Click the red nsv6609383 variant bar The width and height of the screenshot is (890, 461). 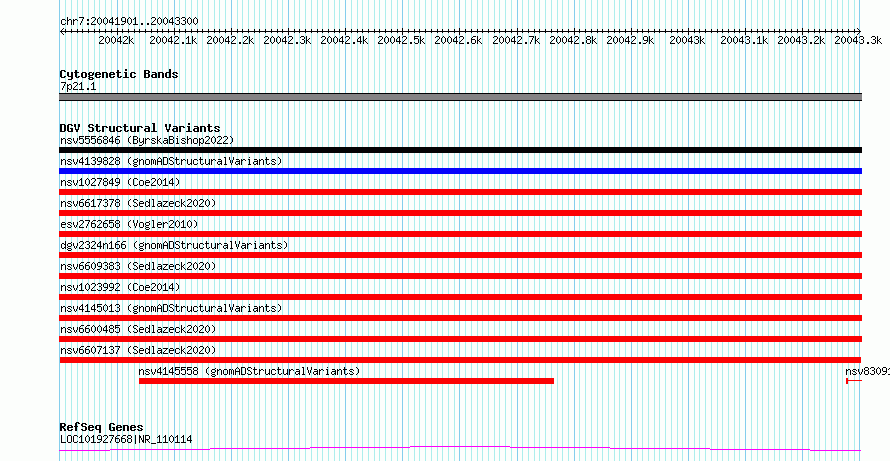point(460,276)
